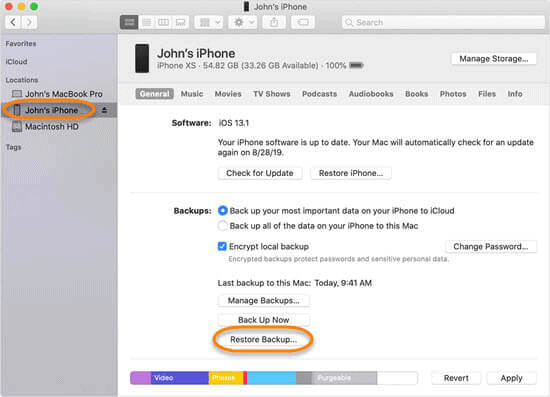Switch to the Files tab

tap(487, 94)
